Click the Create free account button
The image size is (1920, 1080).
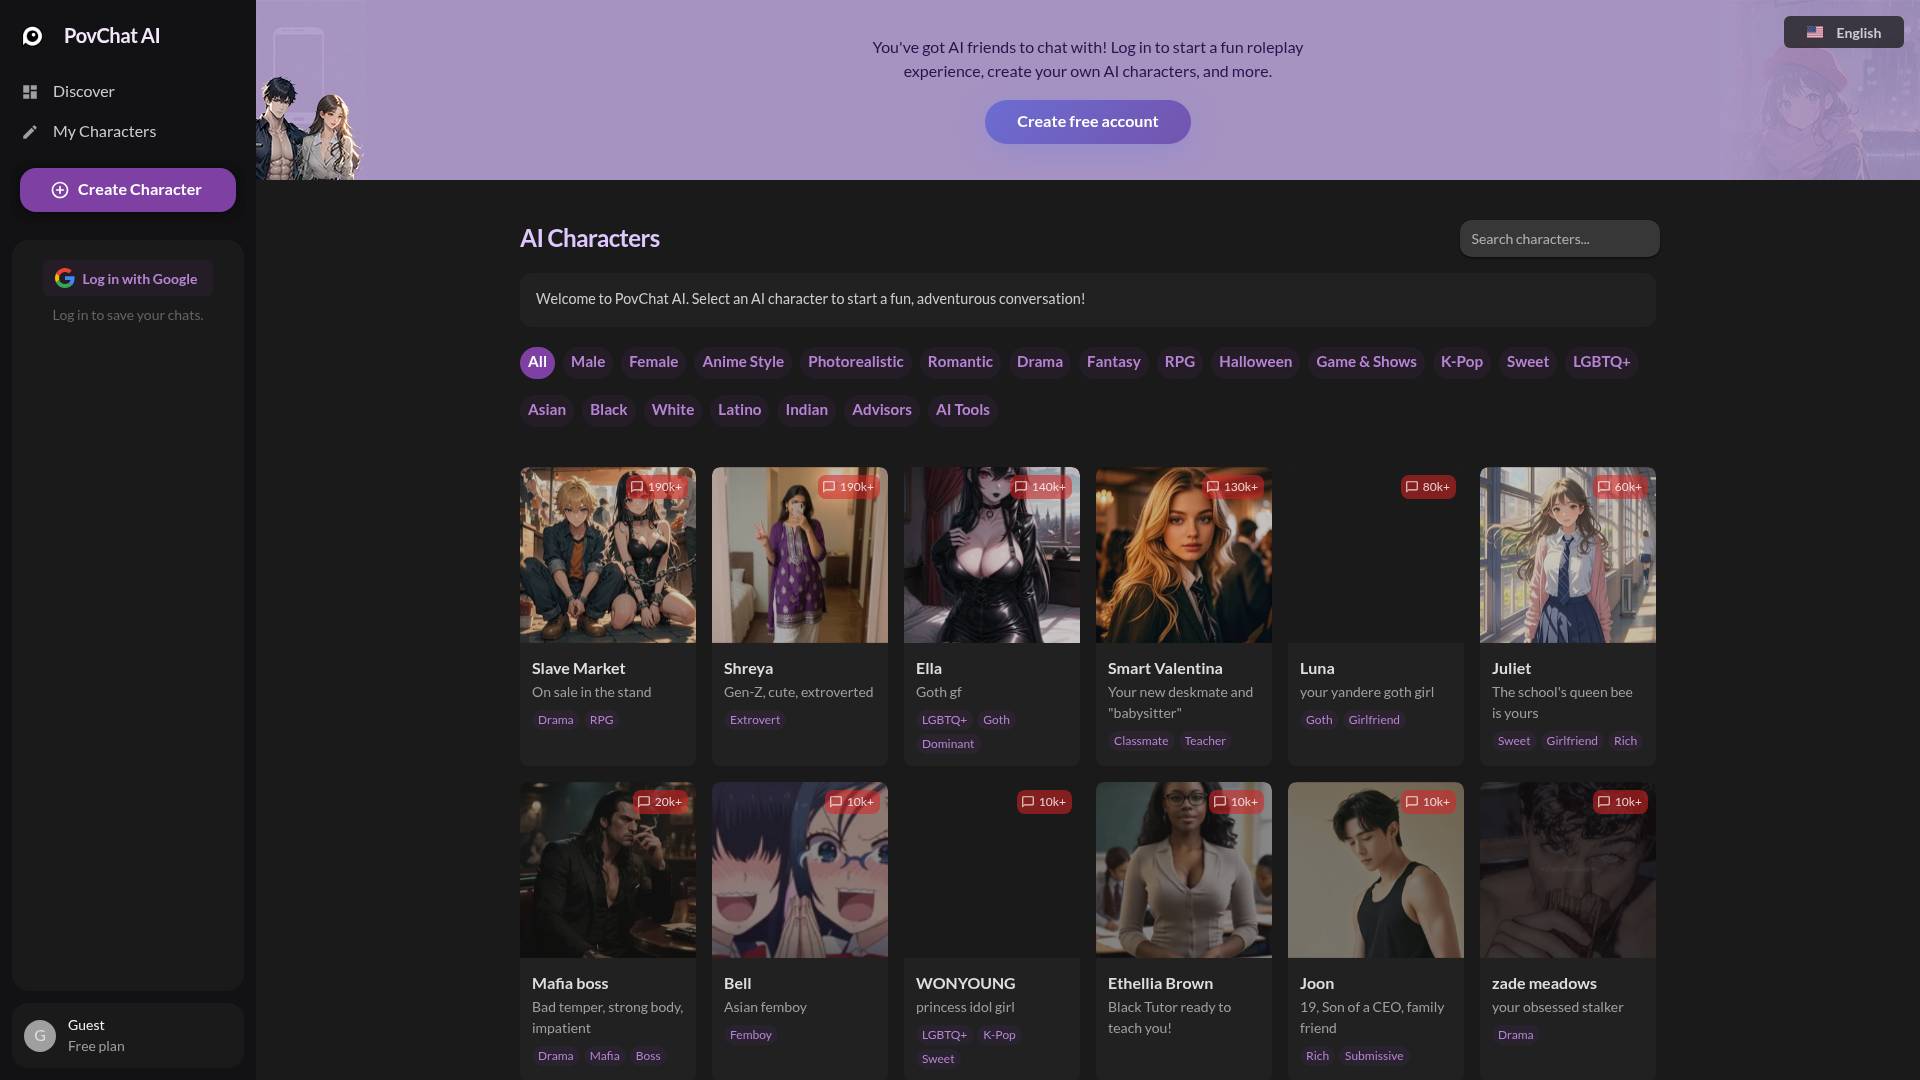1087,122
